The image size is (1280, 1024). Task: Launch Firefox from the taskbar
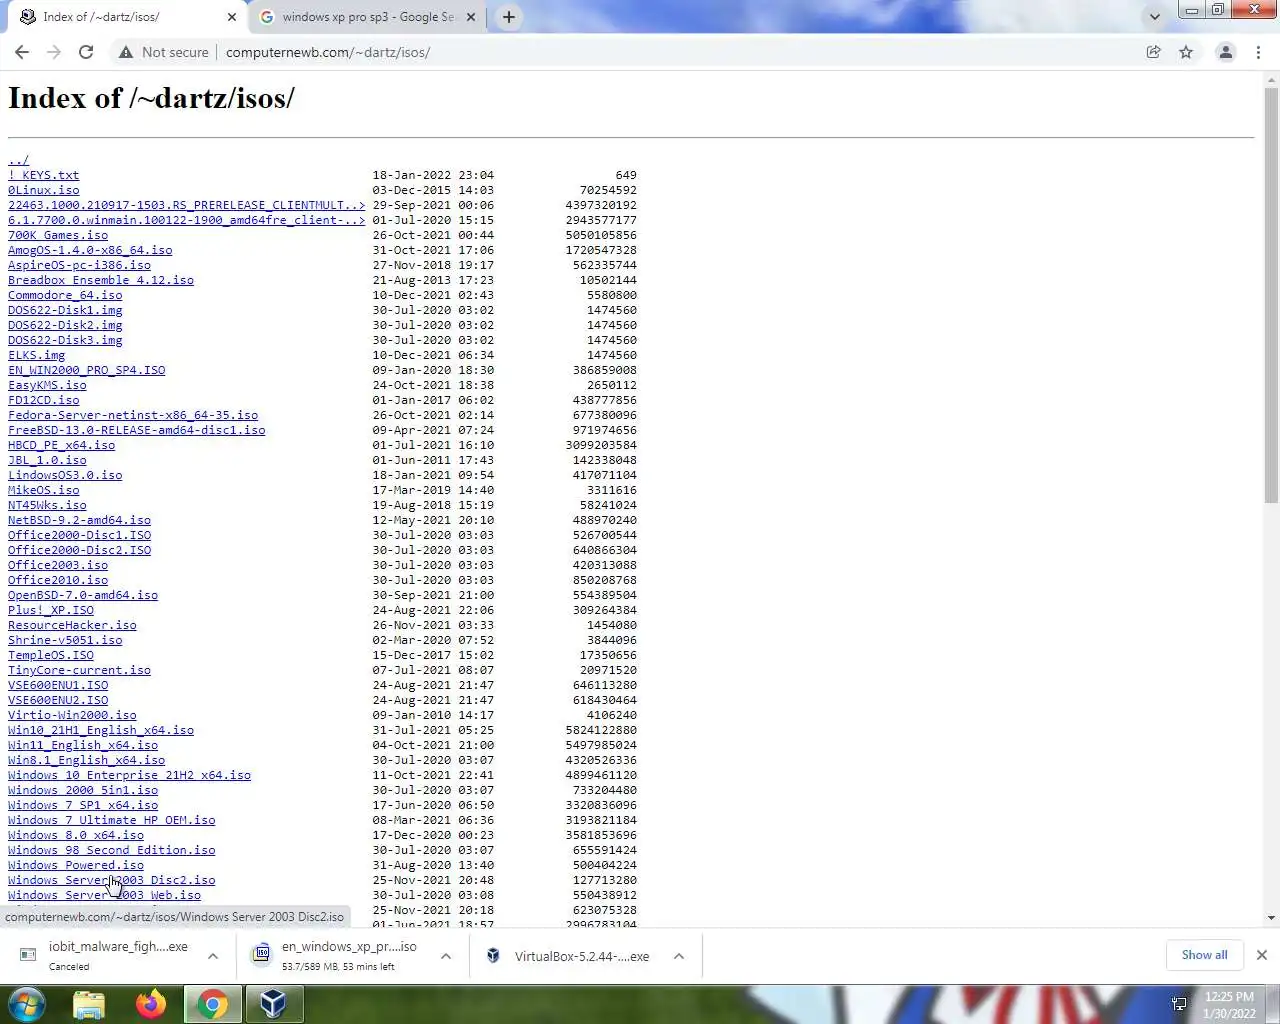point(151,1004)
